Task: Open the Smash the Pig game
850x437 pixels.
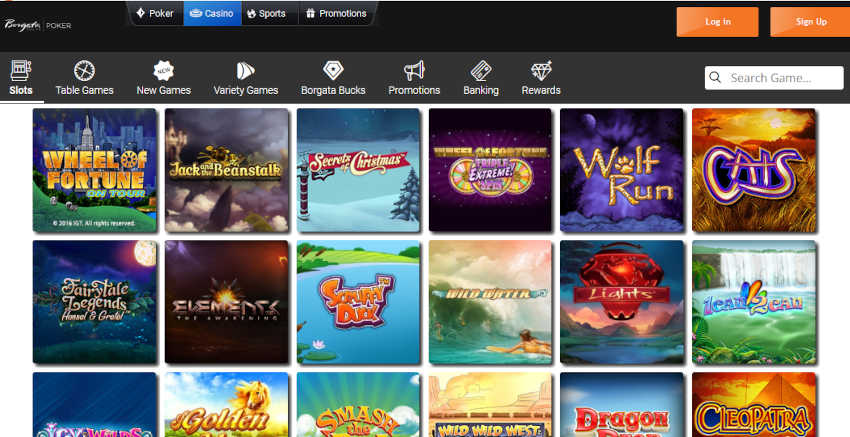Action: [x=358, y=404]
